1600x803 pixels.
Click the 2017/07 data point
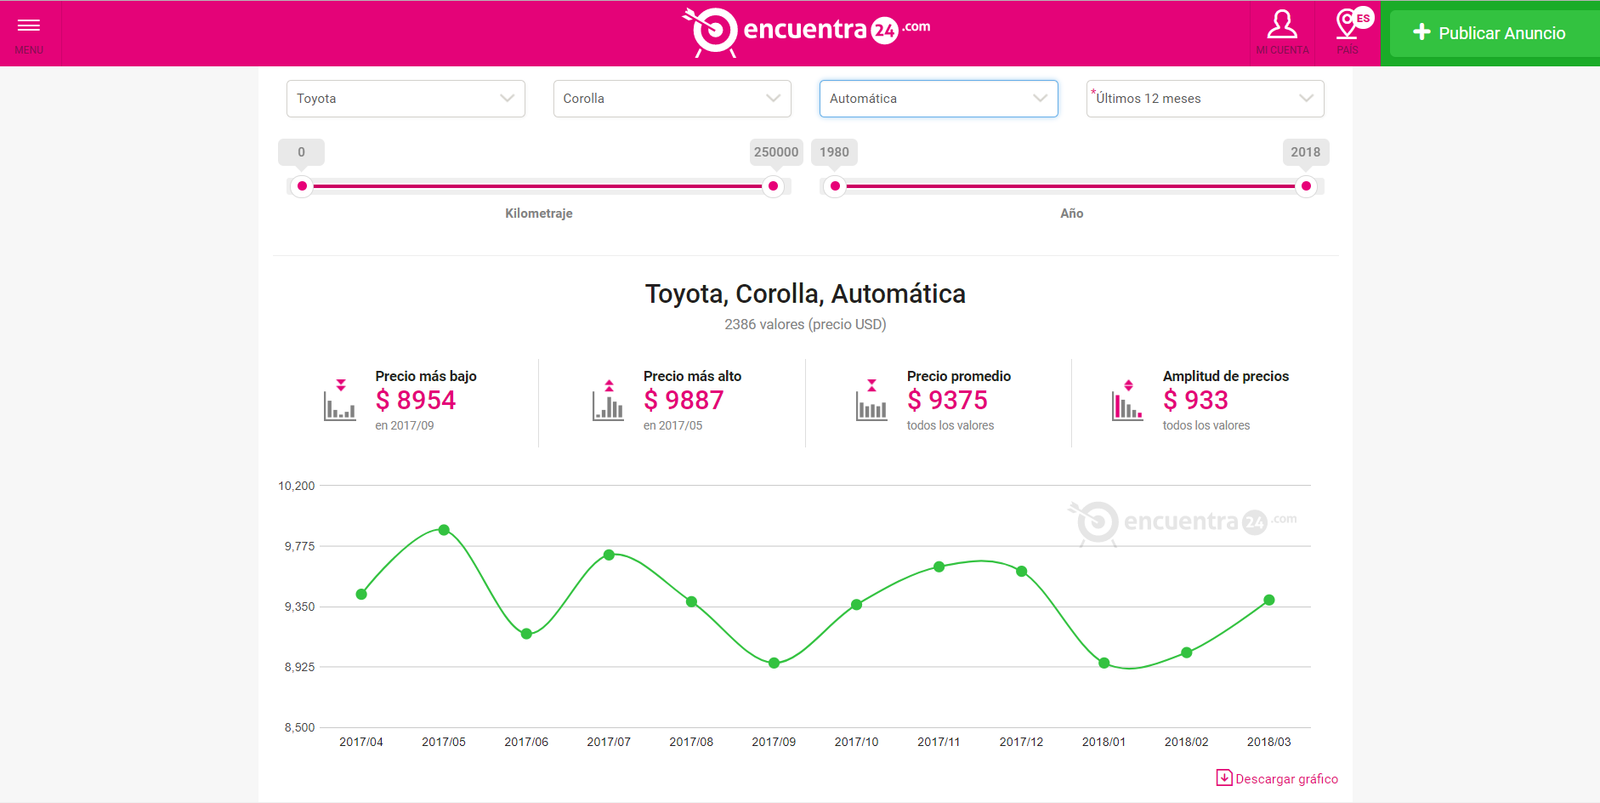[x=609, y=555]
